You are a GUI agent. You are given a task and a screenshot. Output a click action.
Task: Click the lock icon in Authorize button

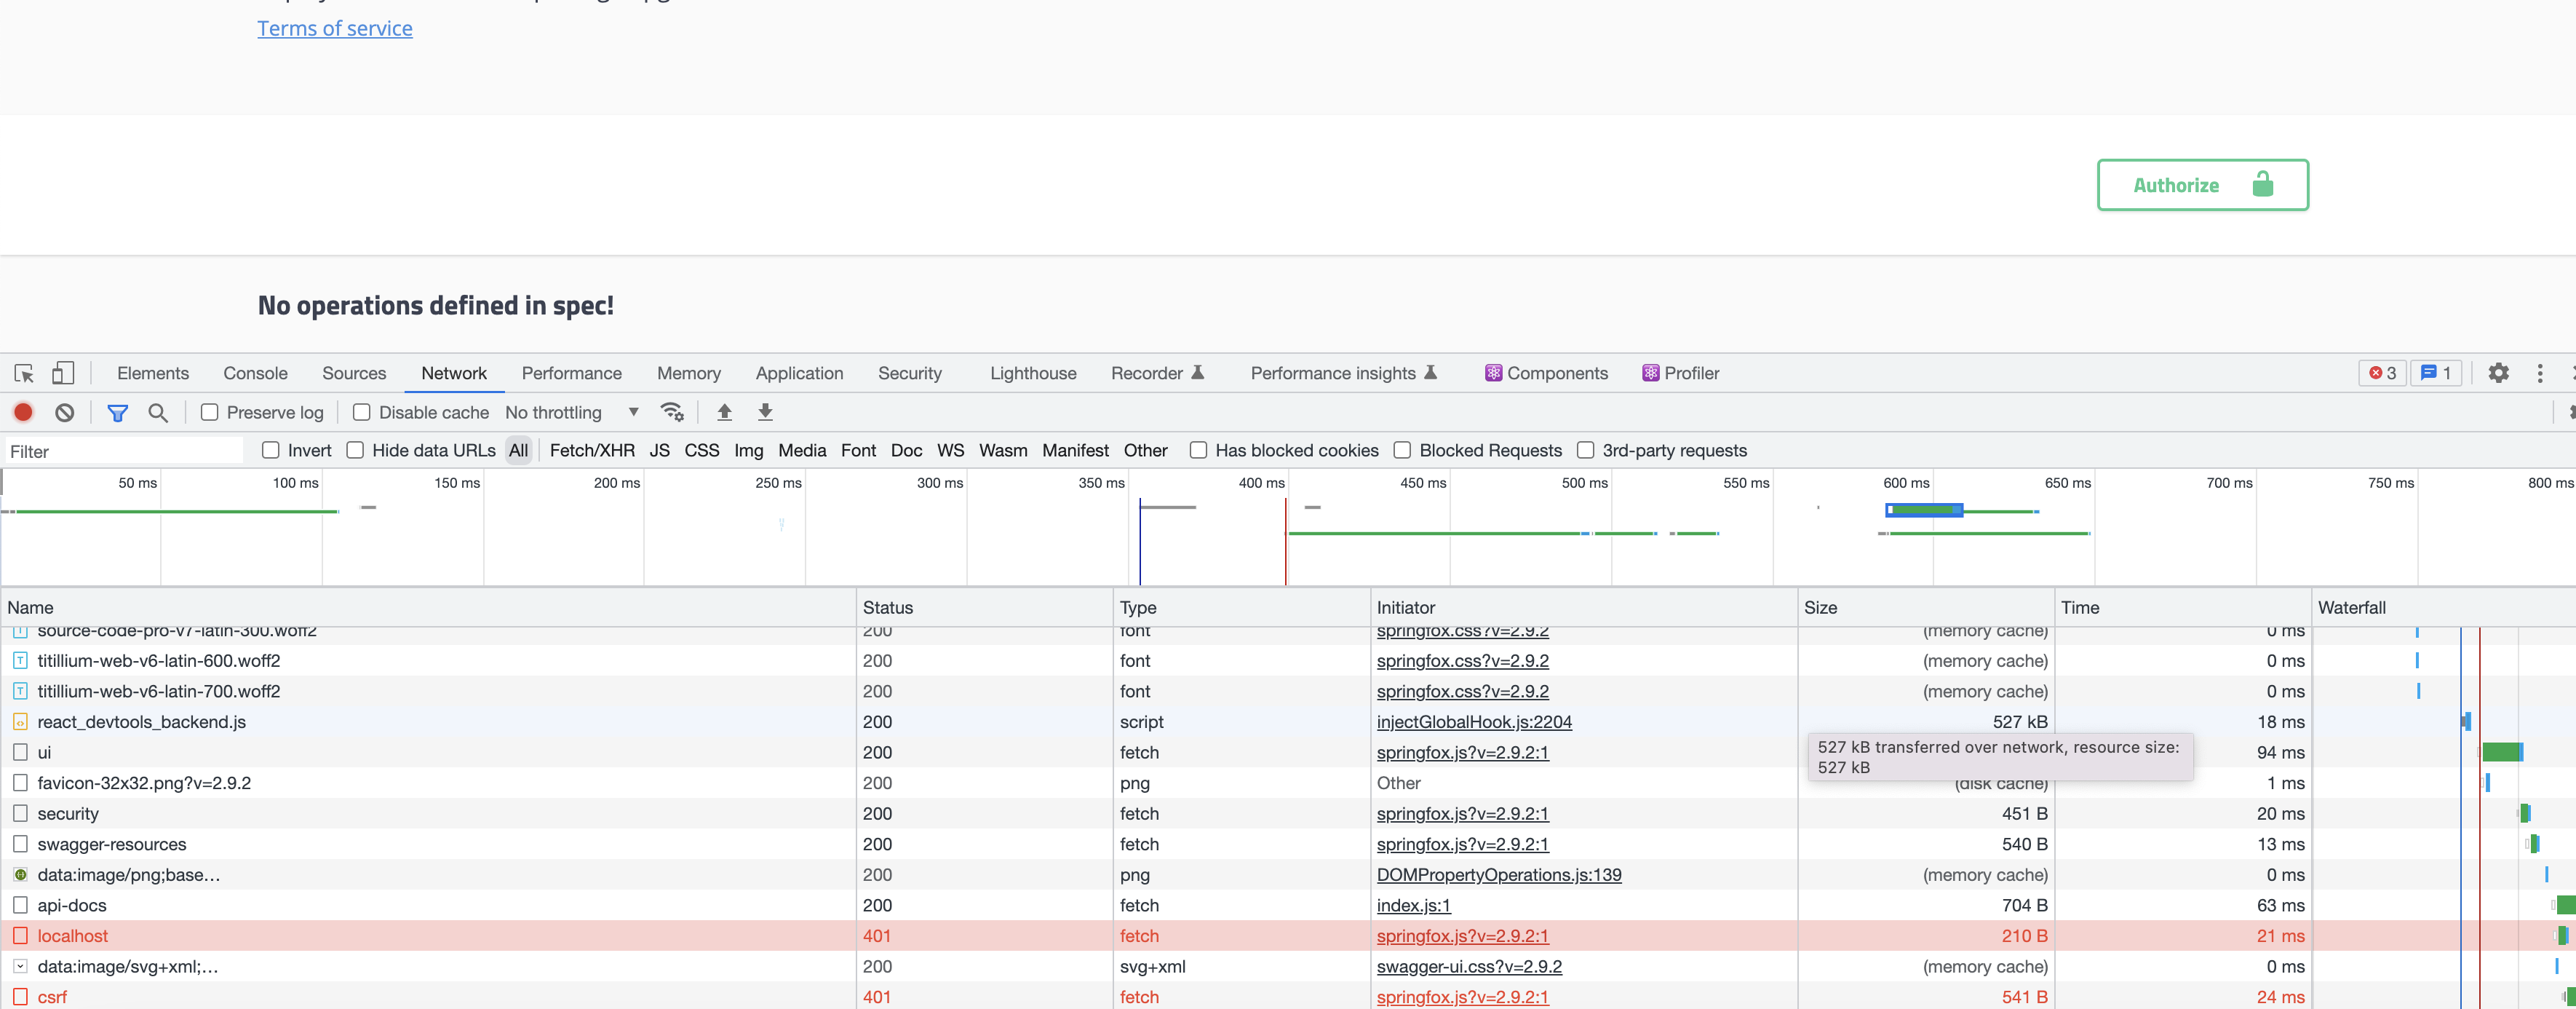coord(2263,184)
